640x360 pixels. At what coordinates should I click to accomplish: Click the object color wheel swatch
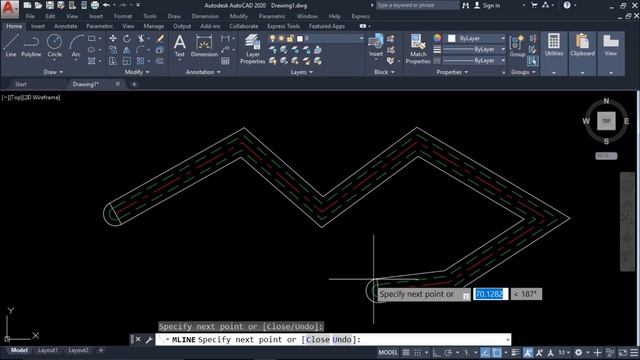437,38
